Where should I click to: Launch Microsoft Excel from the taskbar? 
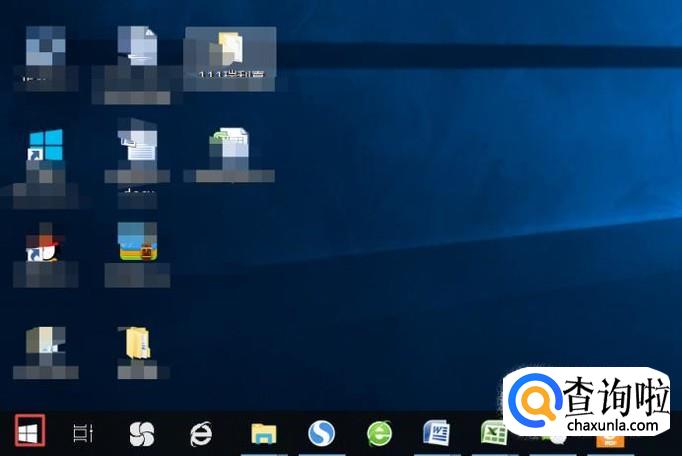tap(493, 434)
